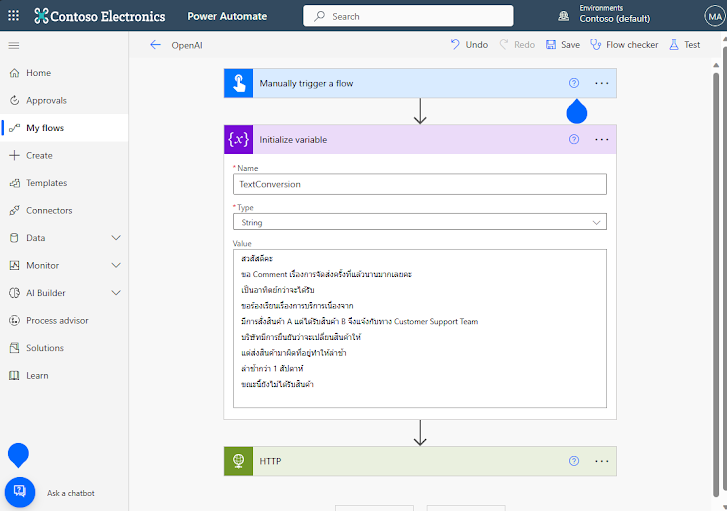Open help for Manually trigger a flow
The image size is (727, 511).
574,83
